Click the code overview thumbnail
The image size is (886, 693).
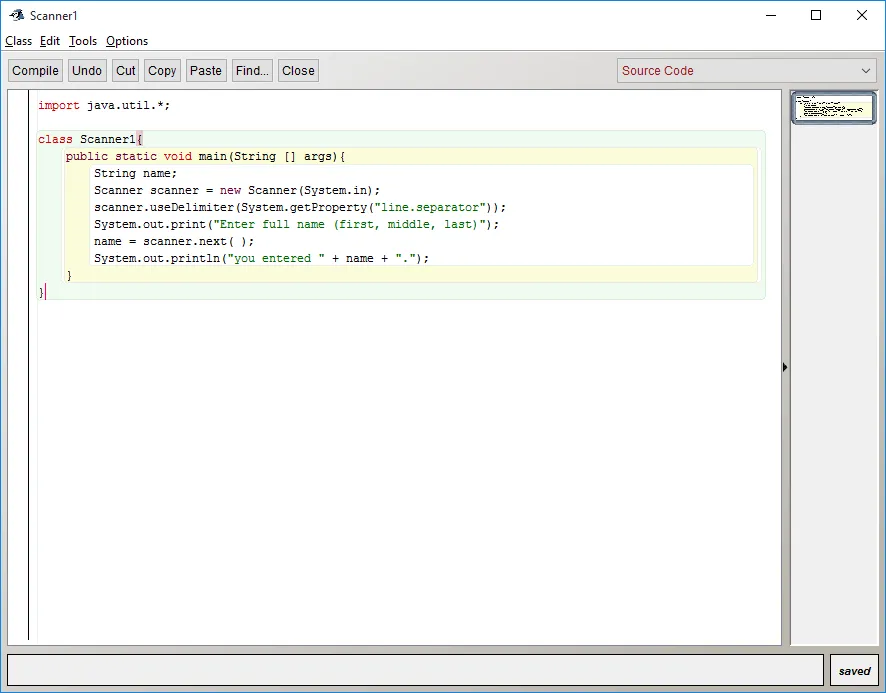833,107
